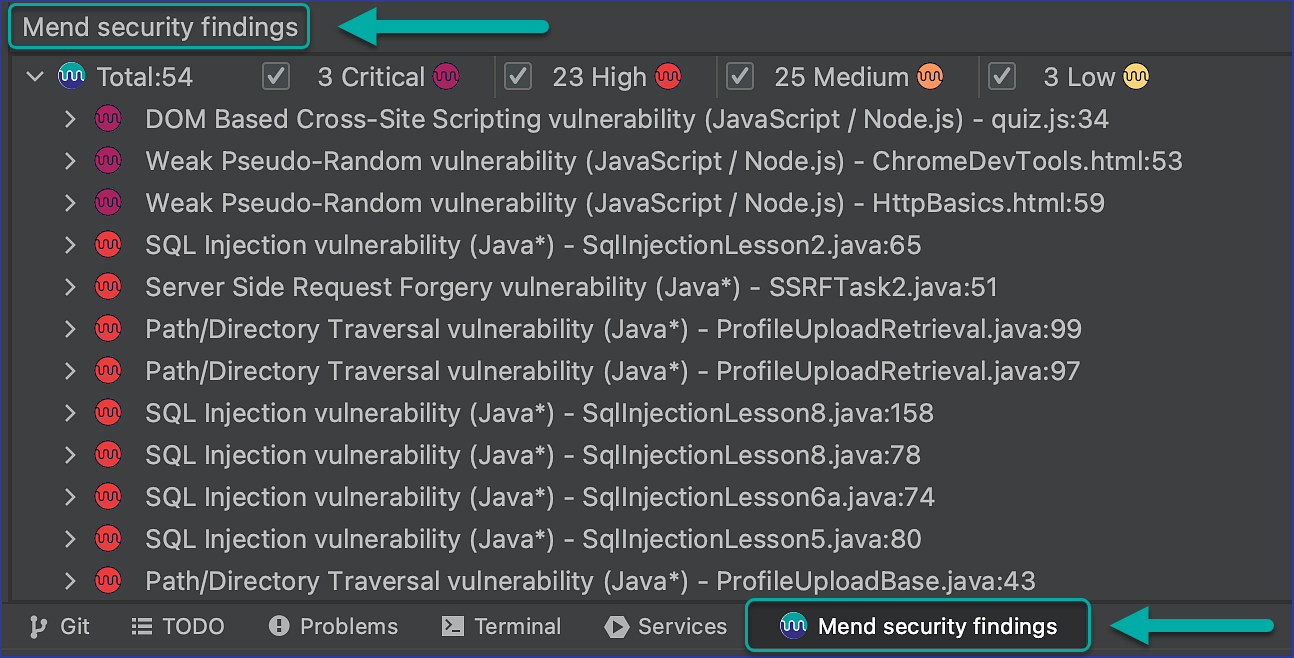
Task: Uncheck the 3 Low checkbox
Action: [x=1001, y=76]
